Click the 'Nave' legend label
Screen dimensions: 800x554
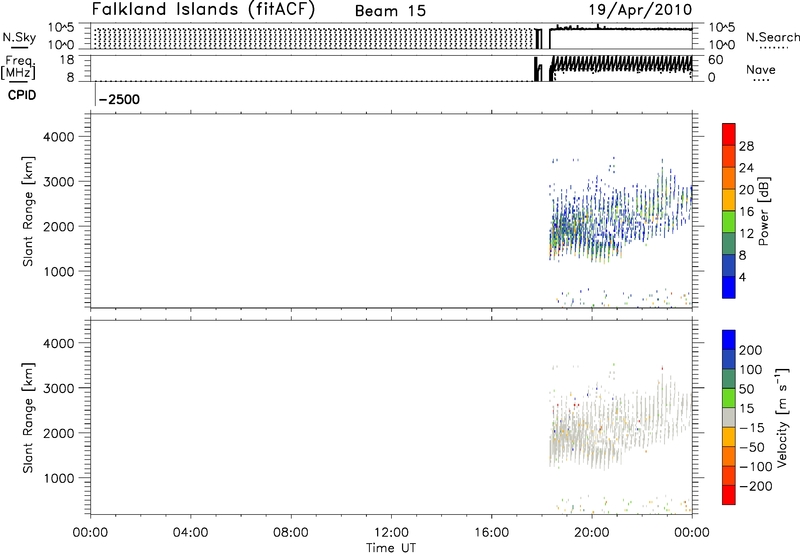tap(760, 69)
